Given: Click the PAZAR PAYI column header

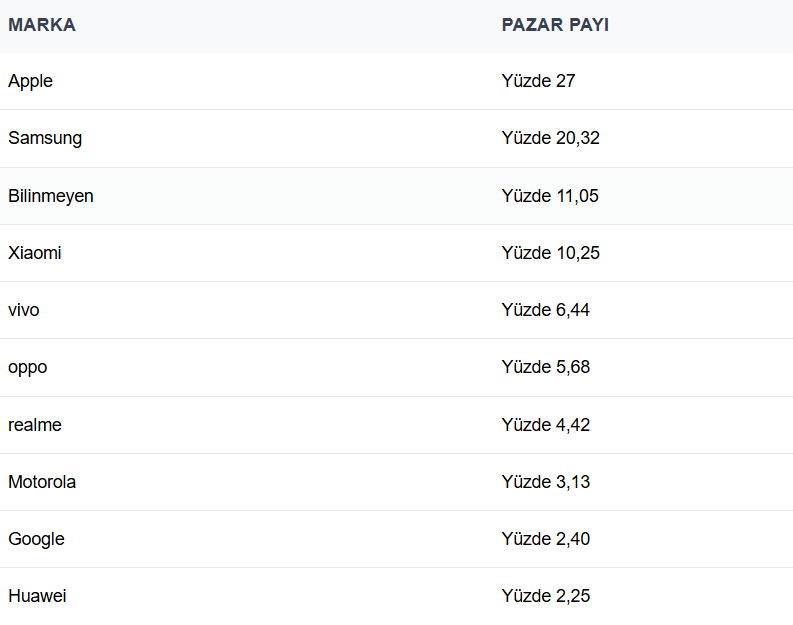Looking at the screenshot, I should 555,25.
